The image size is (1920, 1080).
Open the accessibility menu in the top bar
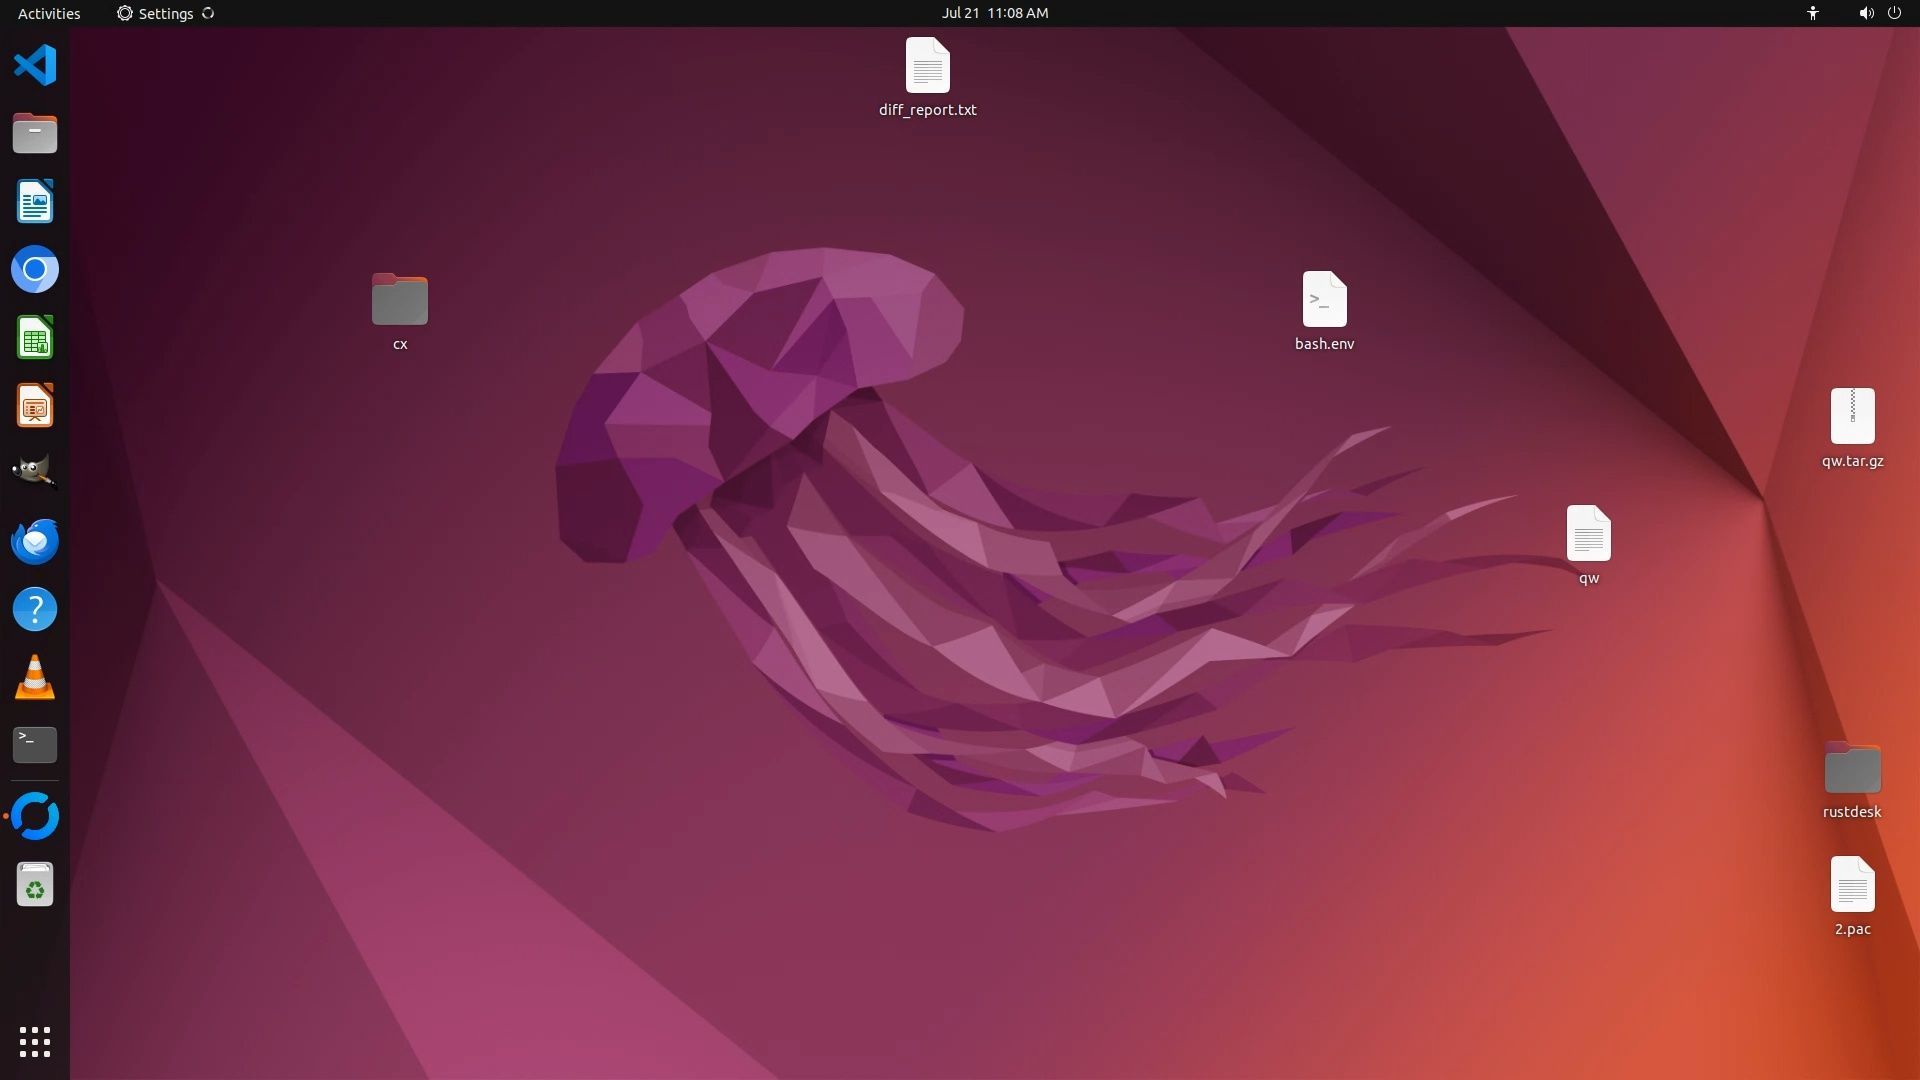(1812, 13)
